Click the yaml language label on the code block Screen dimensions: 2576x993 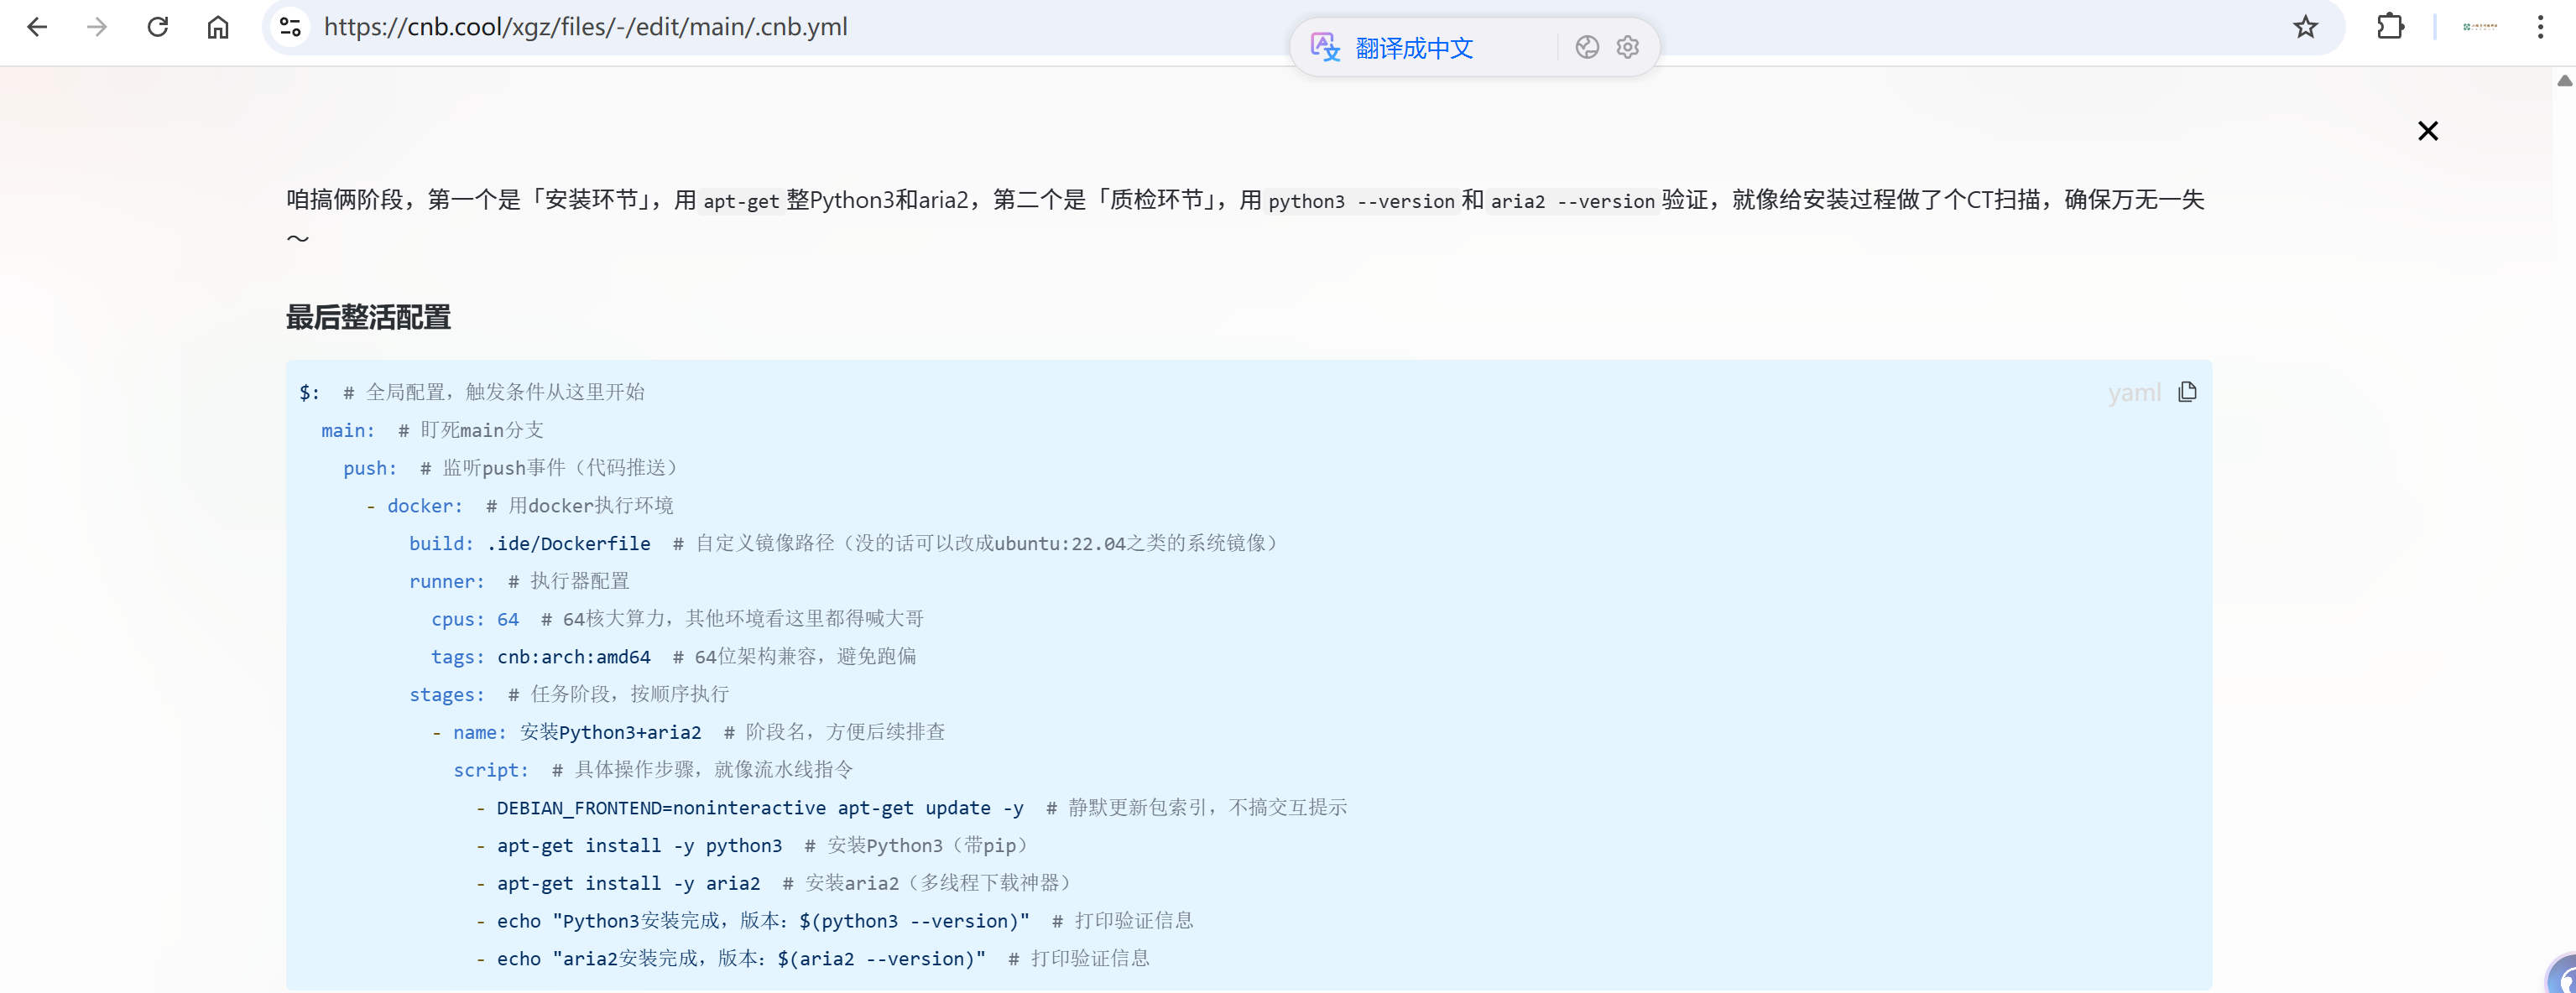pos(2134,391)
